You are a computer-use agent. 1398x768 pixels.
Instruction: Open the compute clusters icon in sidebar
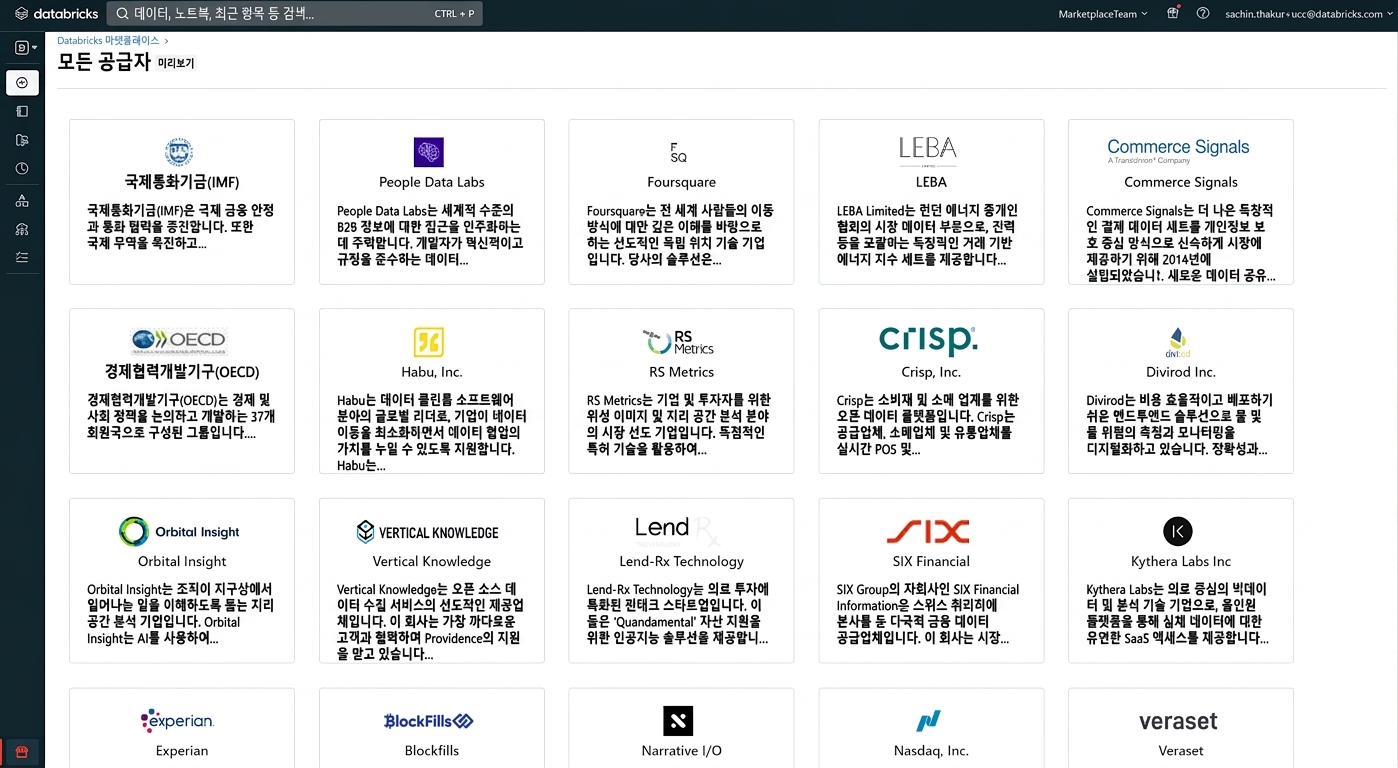pos(22,229)
